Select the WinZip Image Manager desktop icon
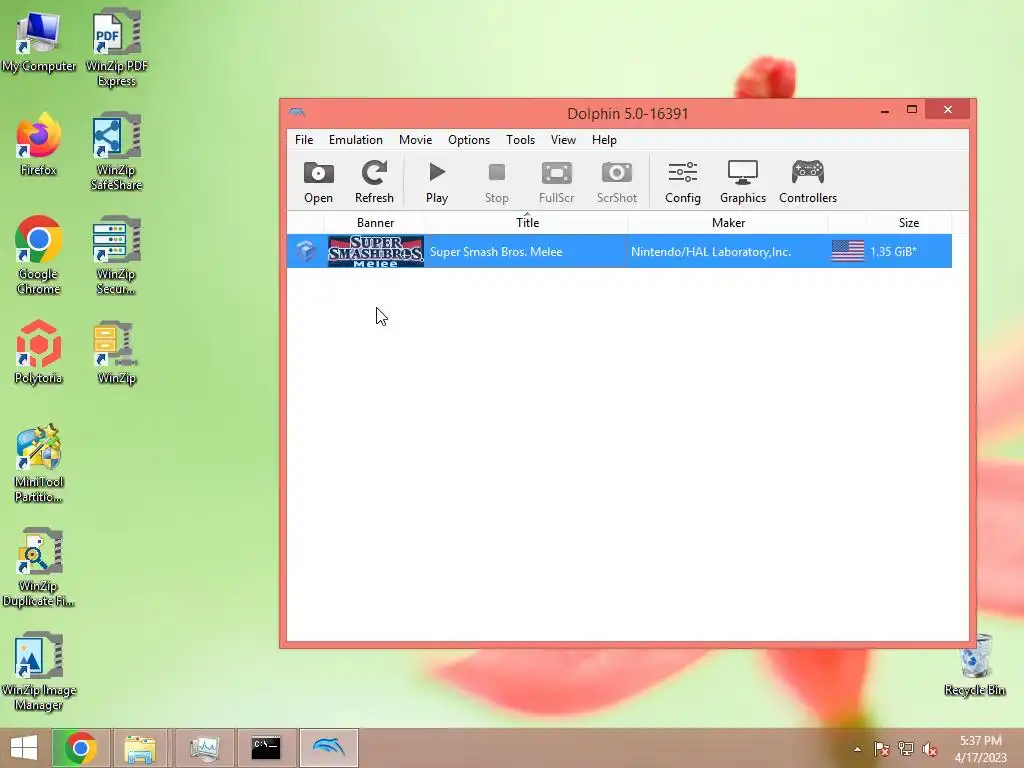 (x=39, y=671)
